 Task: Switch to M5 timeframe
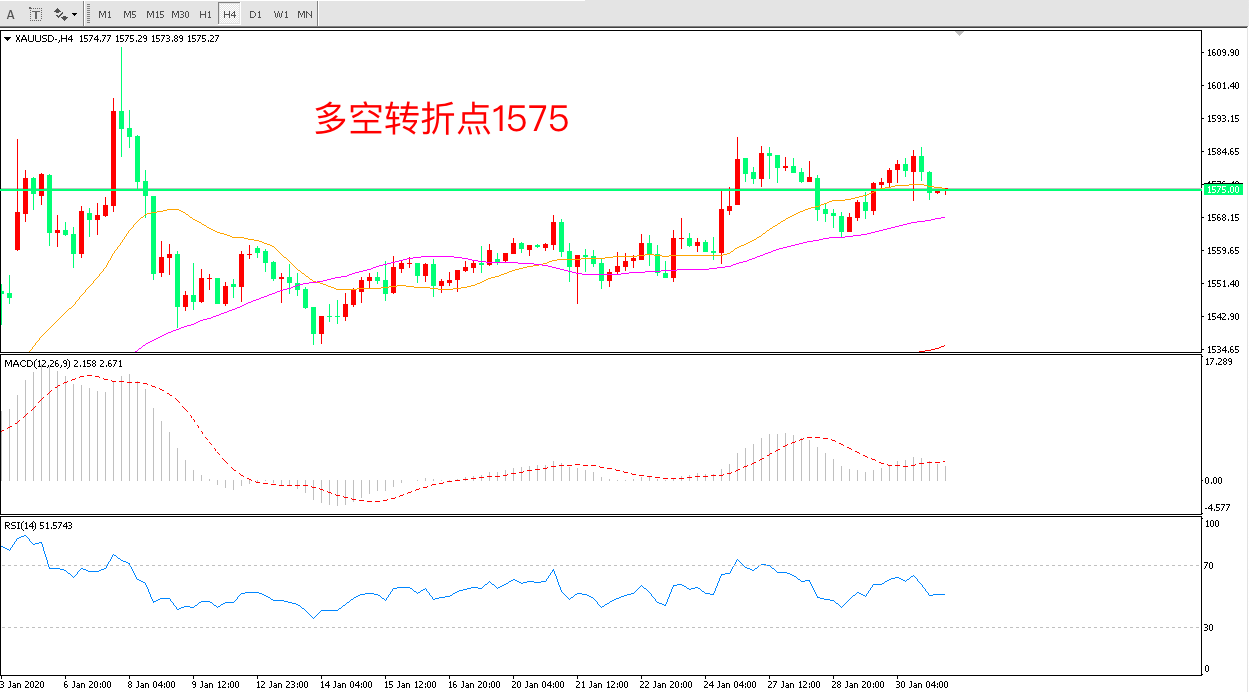pos(130,15)
